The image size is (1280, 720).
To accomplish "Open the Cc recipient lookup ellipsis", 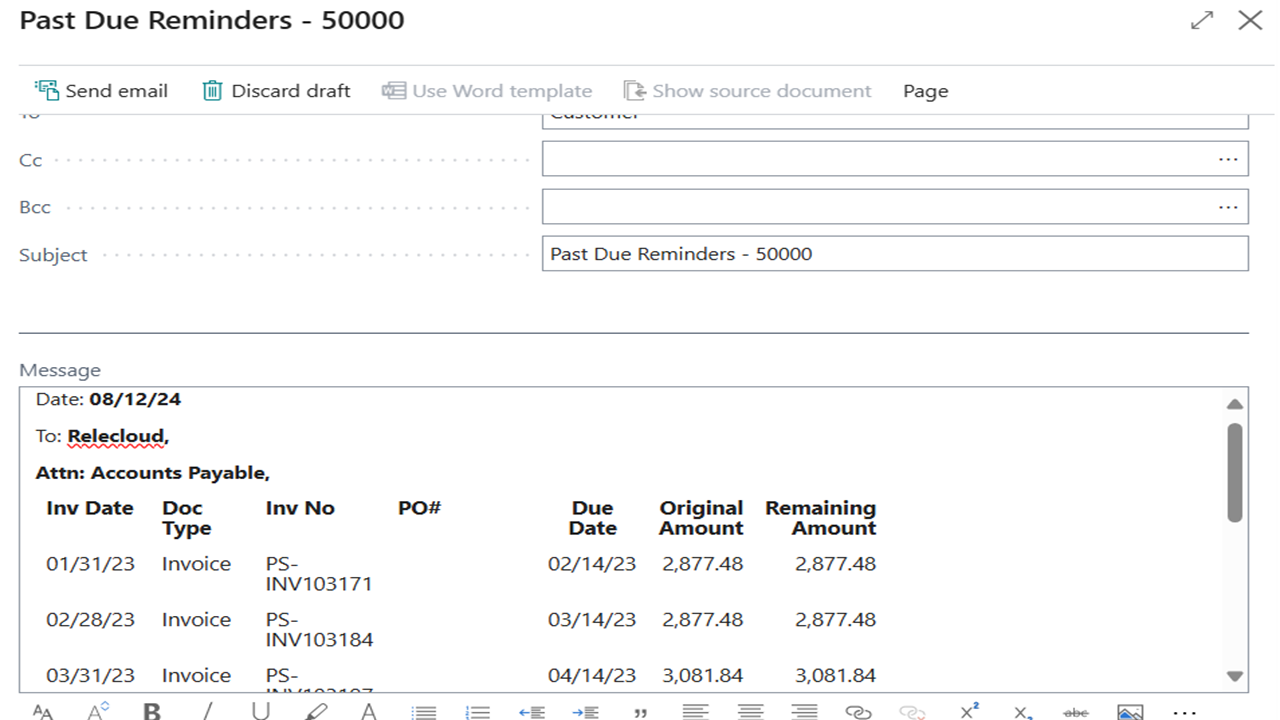I will coord(1228,160).
